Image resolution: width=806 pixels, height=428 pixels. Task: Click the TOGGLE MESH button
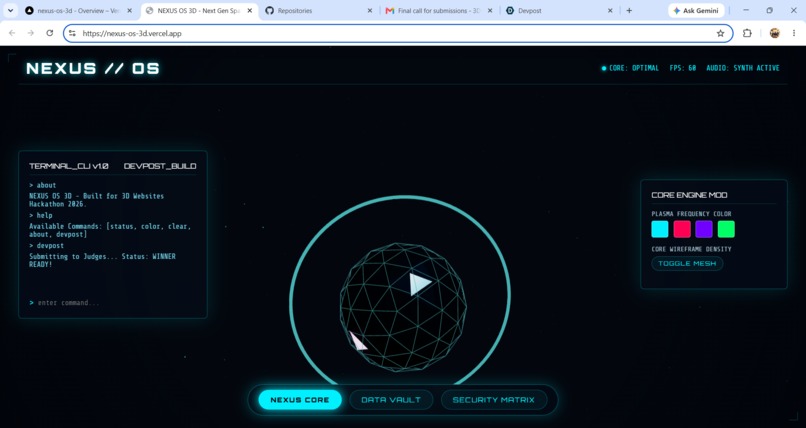pos(687,264)
